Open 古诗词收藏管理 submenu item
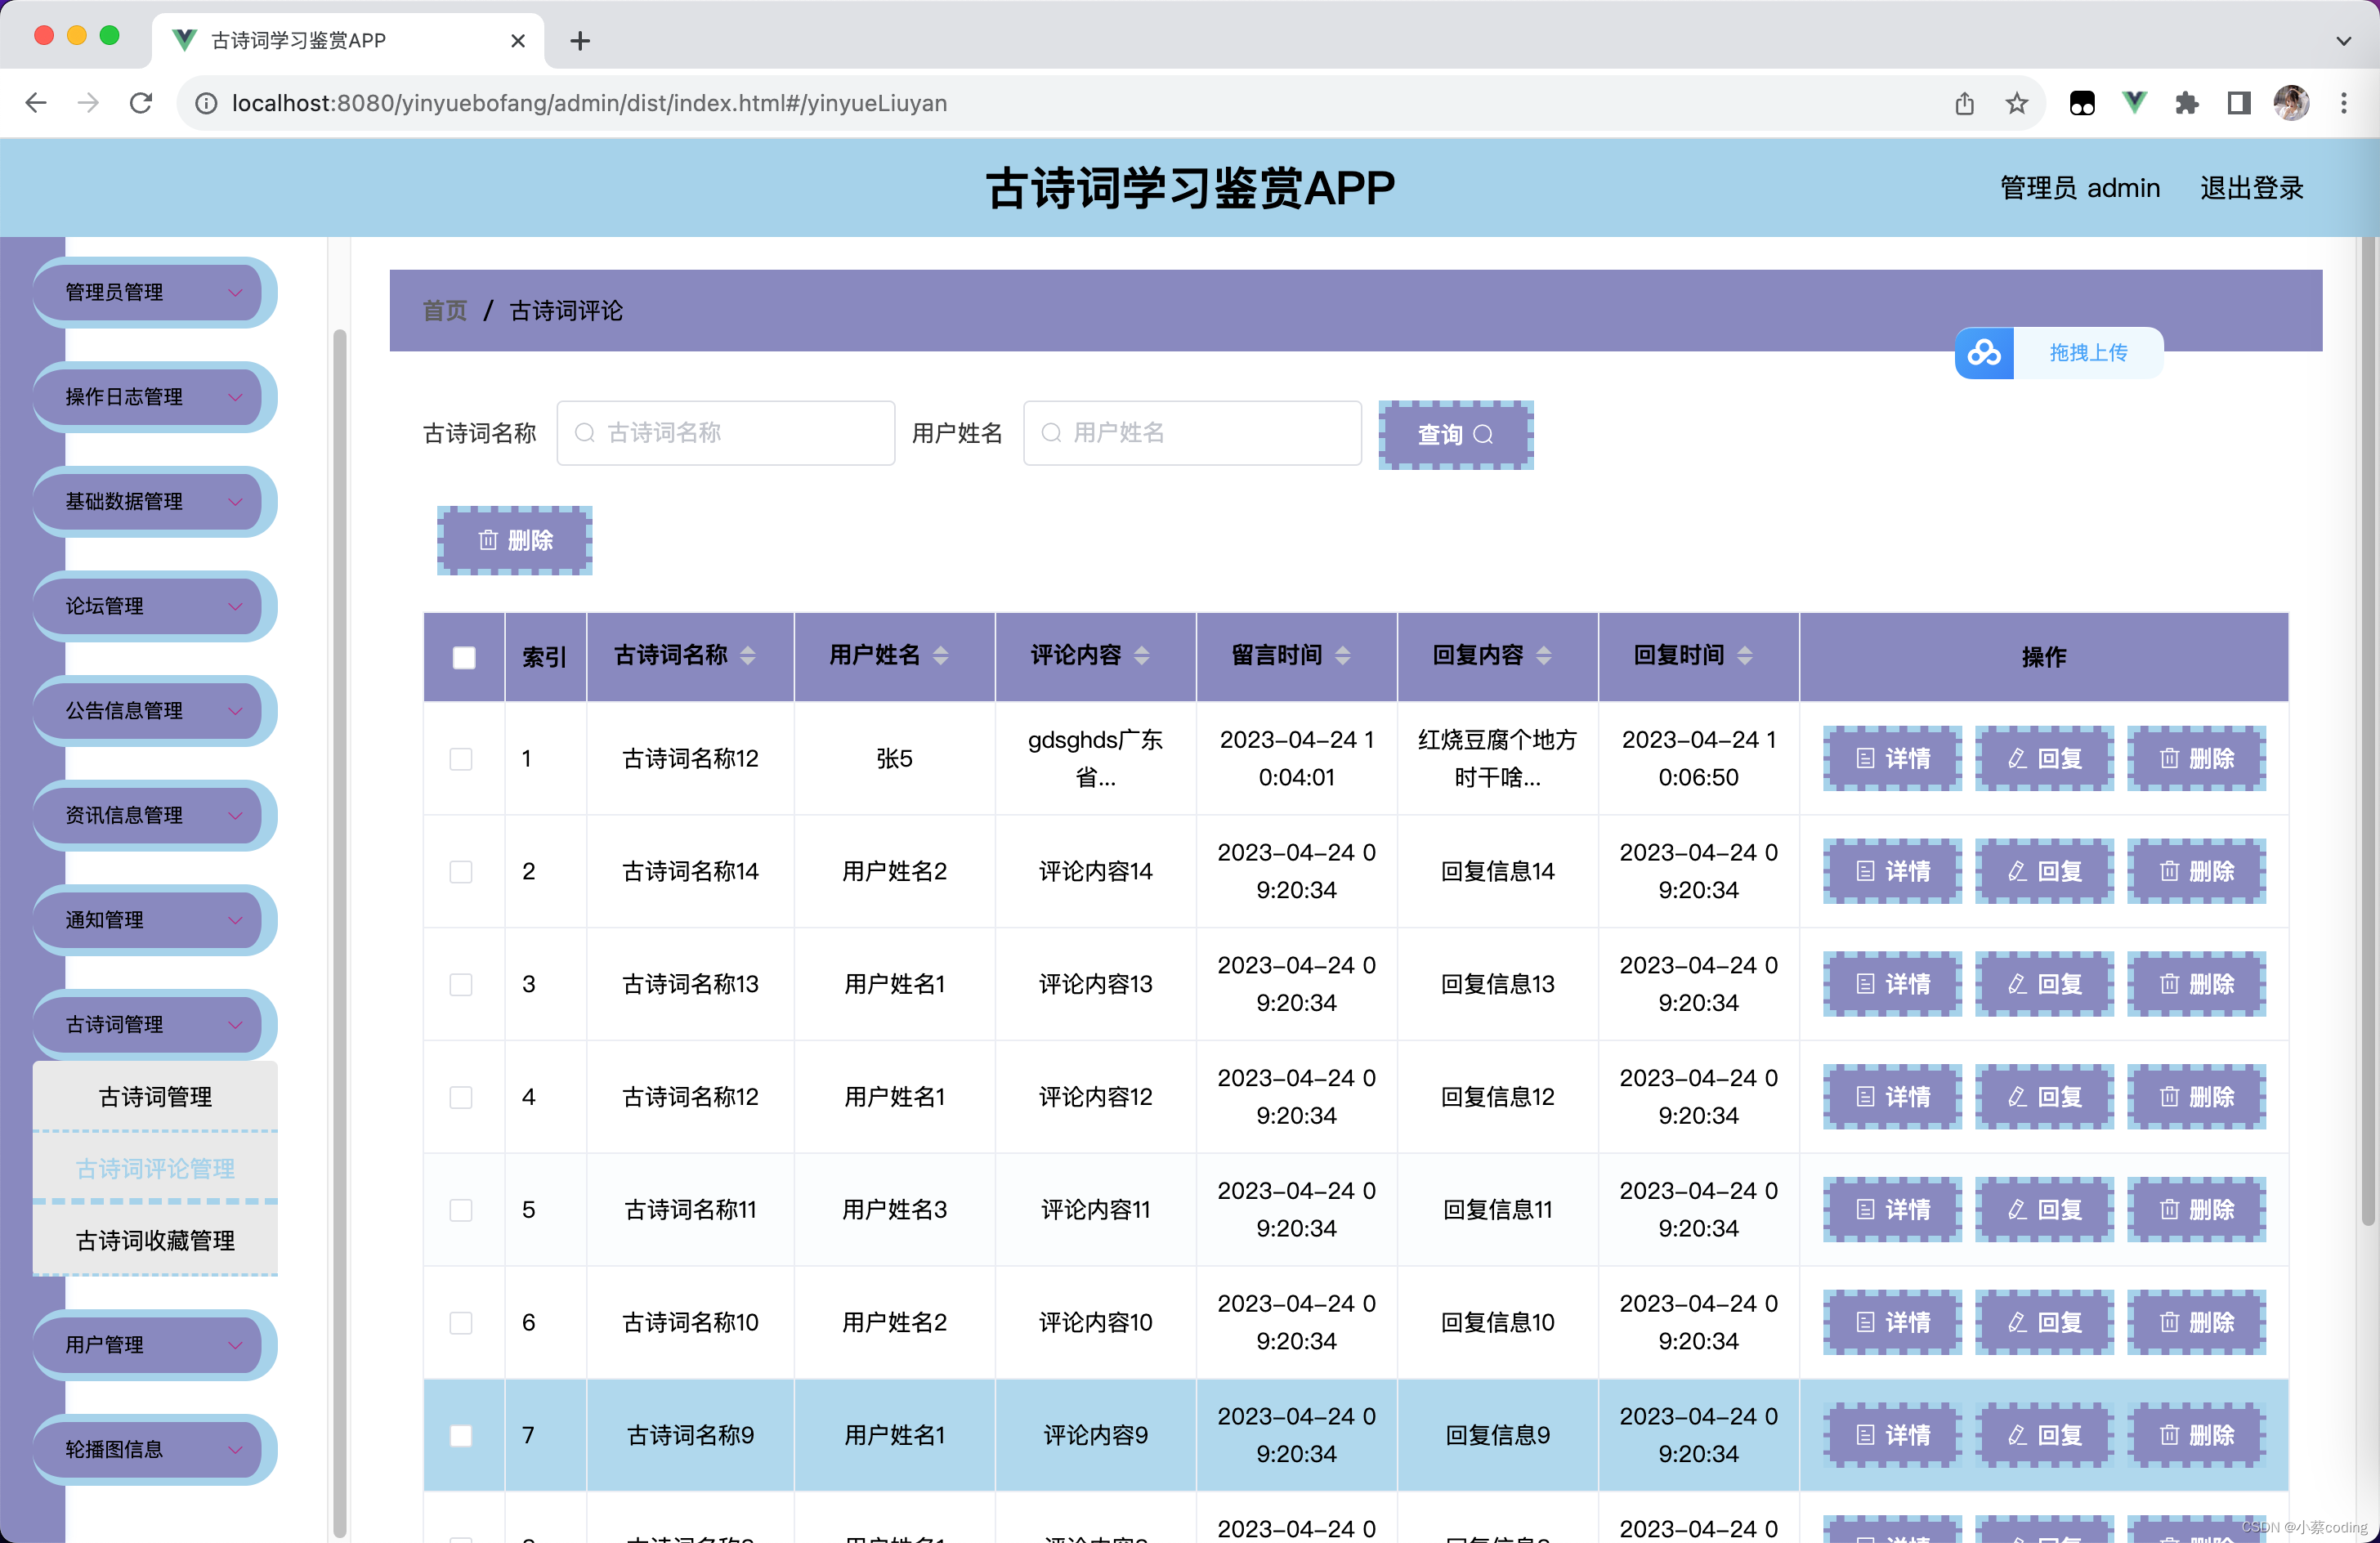The height and width of the screenshot is (1543, 2380). coord(155,1241)
